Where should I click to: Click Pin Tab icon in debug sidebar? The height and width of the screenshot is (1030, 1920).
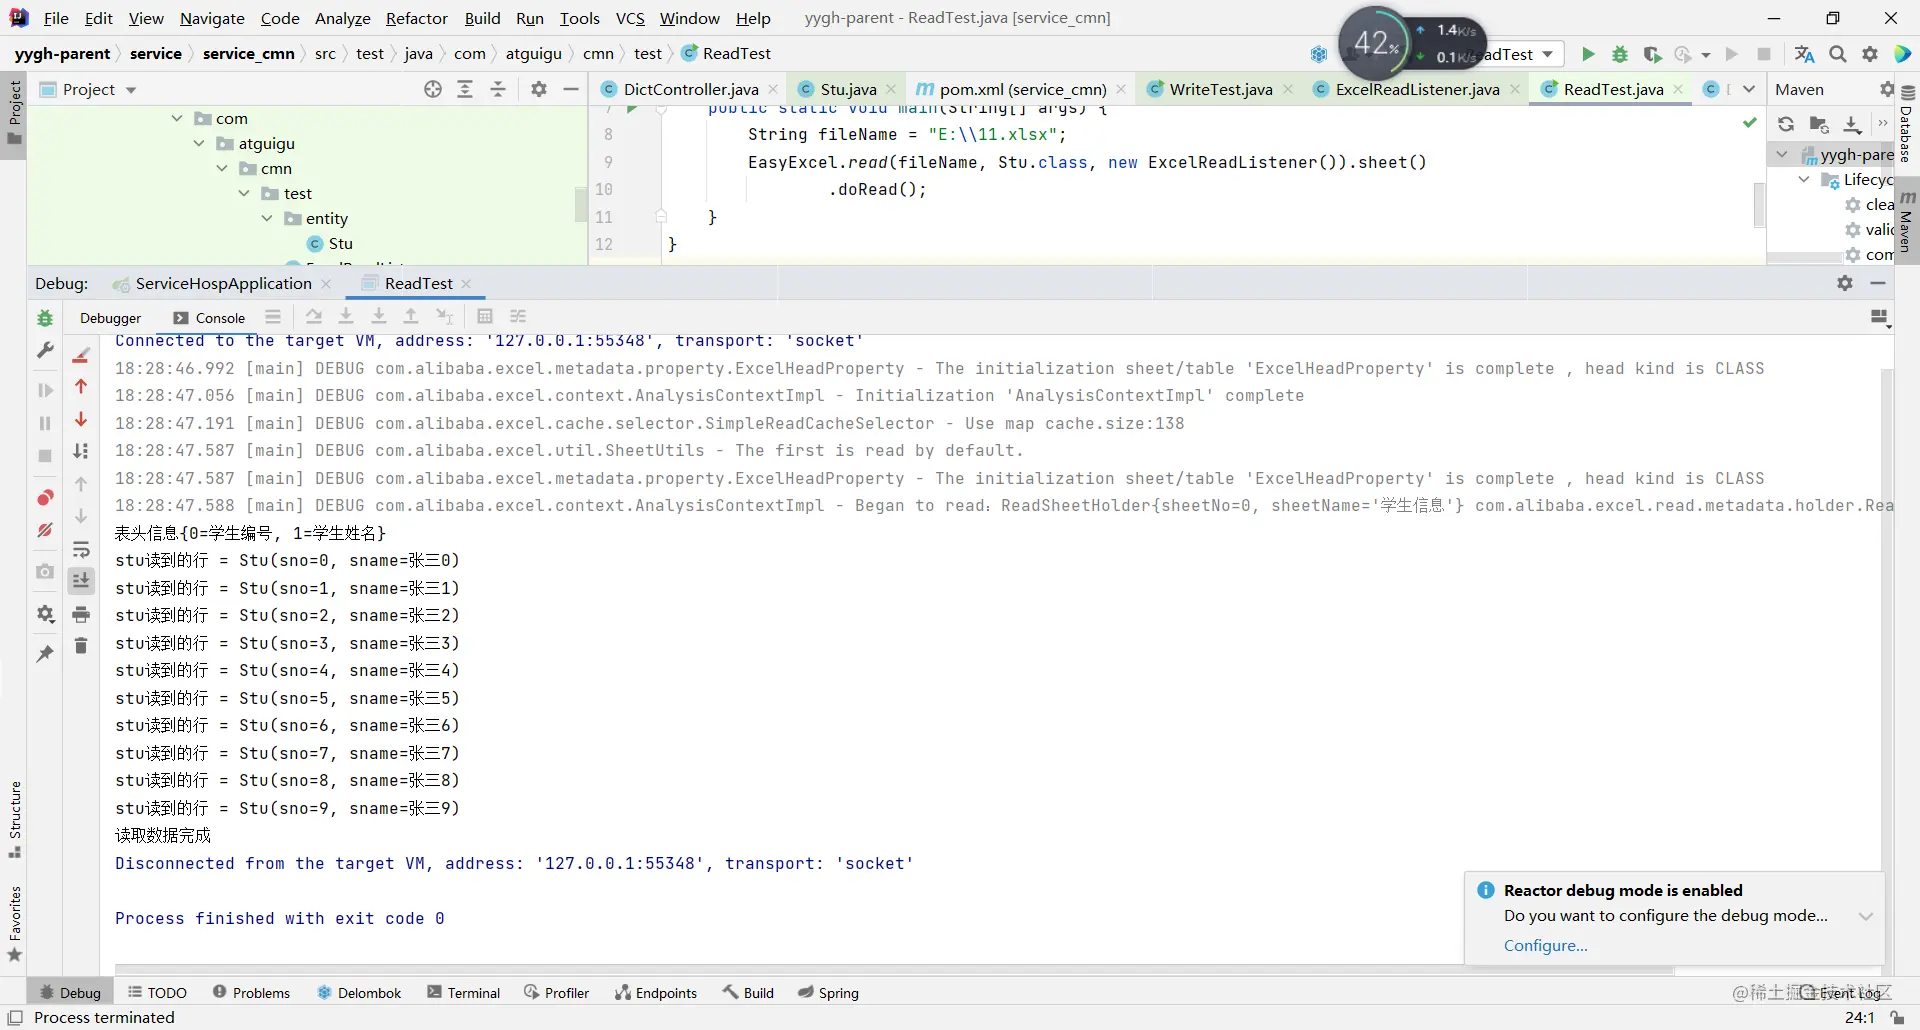[x=45, y=654]
